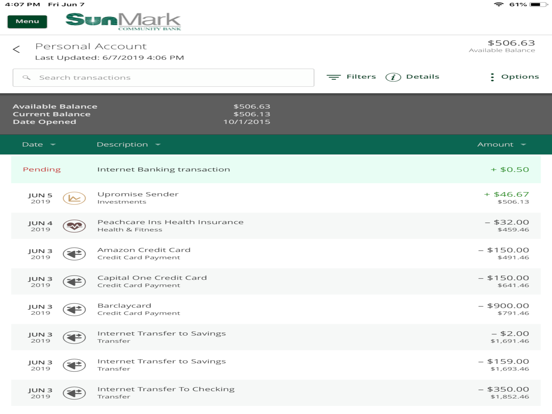Click the header $506.63 Available Balance
The width and height of the screenshot is (552, 414).
(502, 46)
